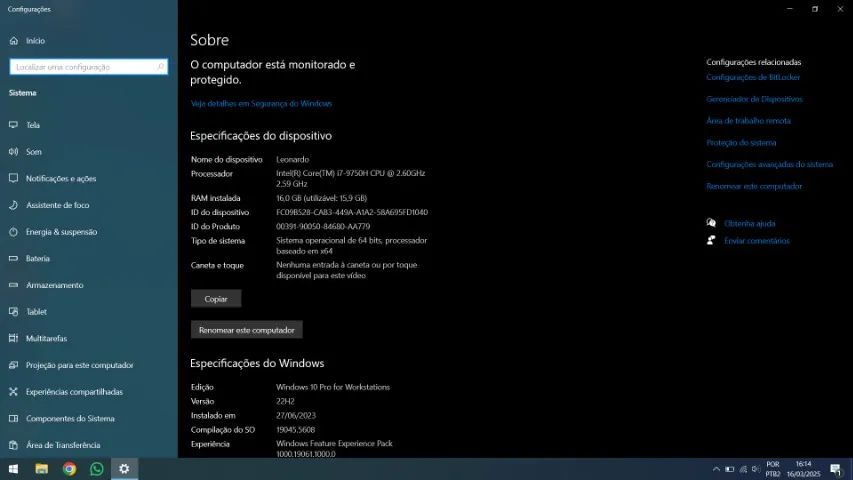Open Configurações avançadas do sistema link
Screen dimensions: 853x480
pos(769,164)
